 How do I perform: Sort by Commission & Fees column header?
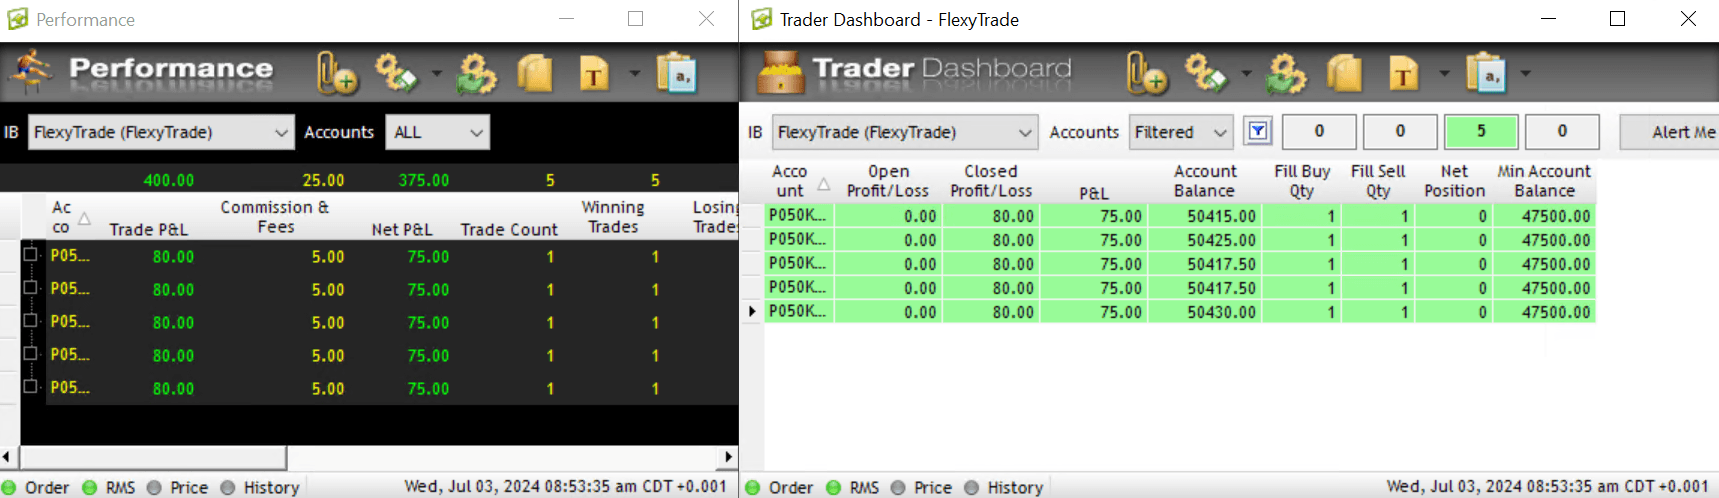click(x=274, y=217)
